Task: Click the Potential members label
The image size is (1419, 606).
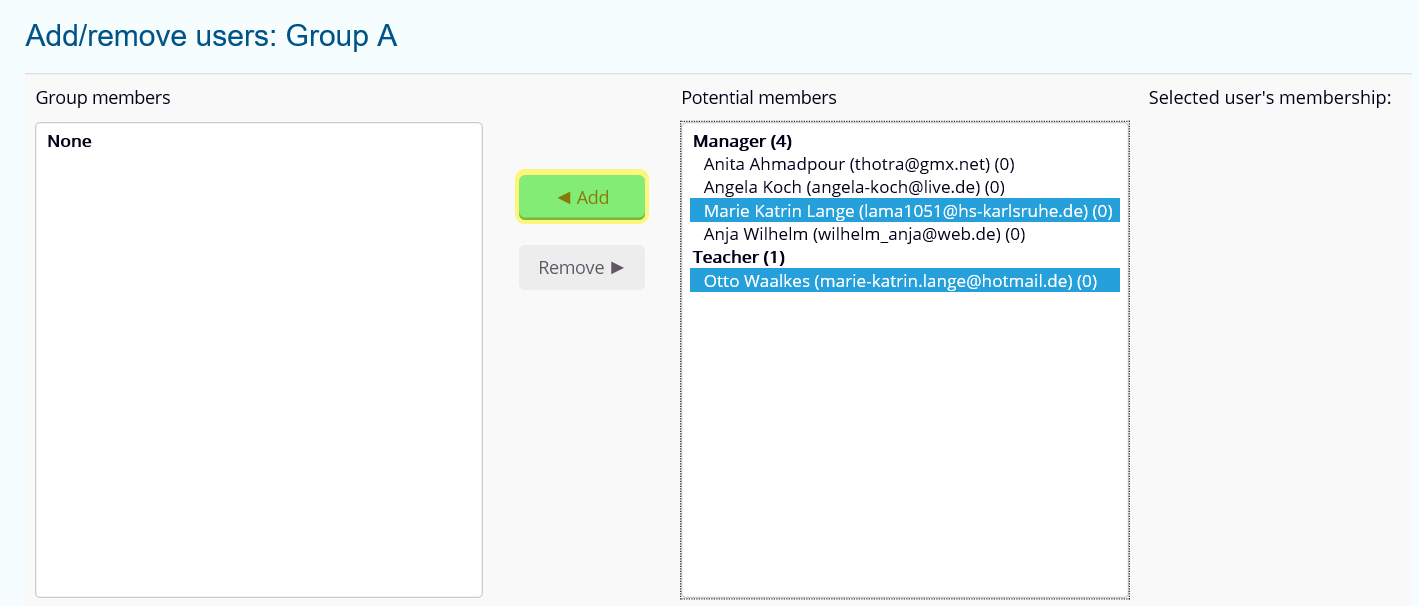Action: [759, 98]
